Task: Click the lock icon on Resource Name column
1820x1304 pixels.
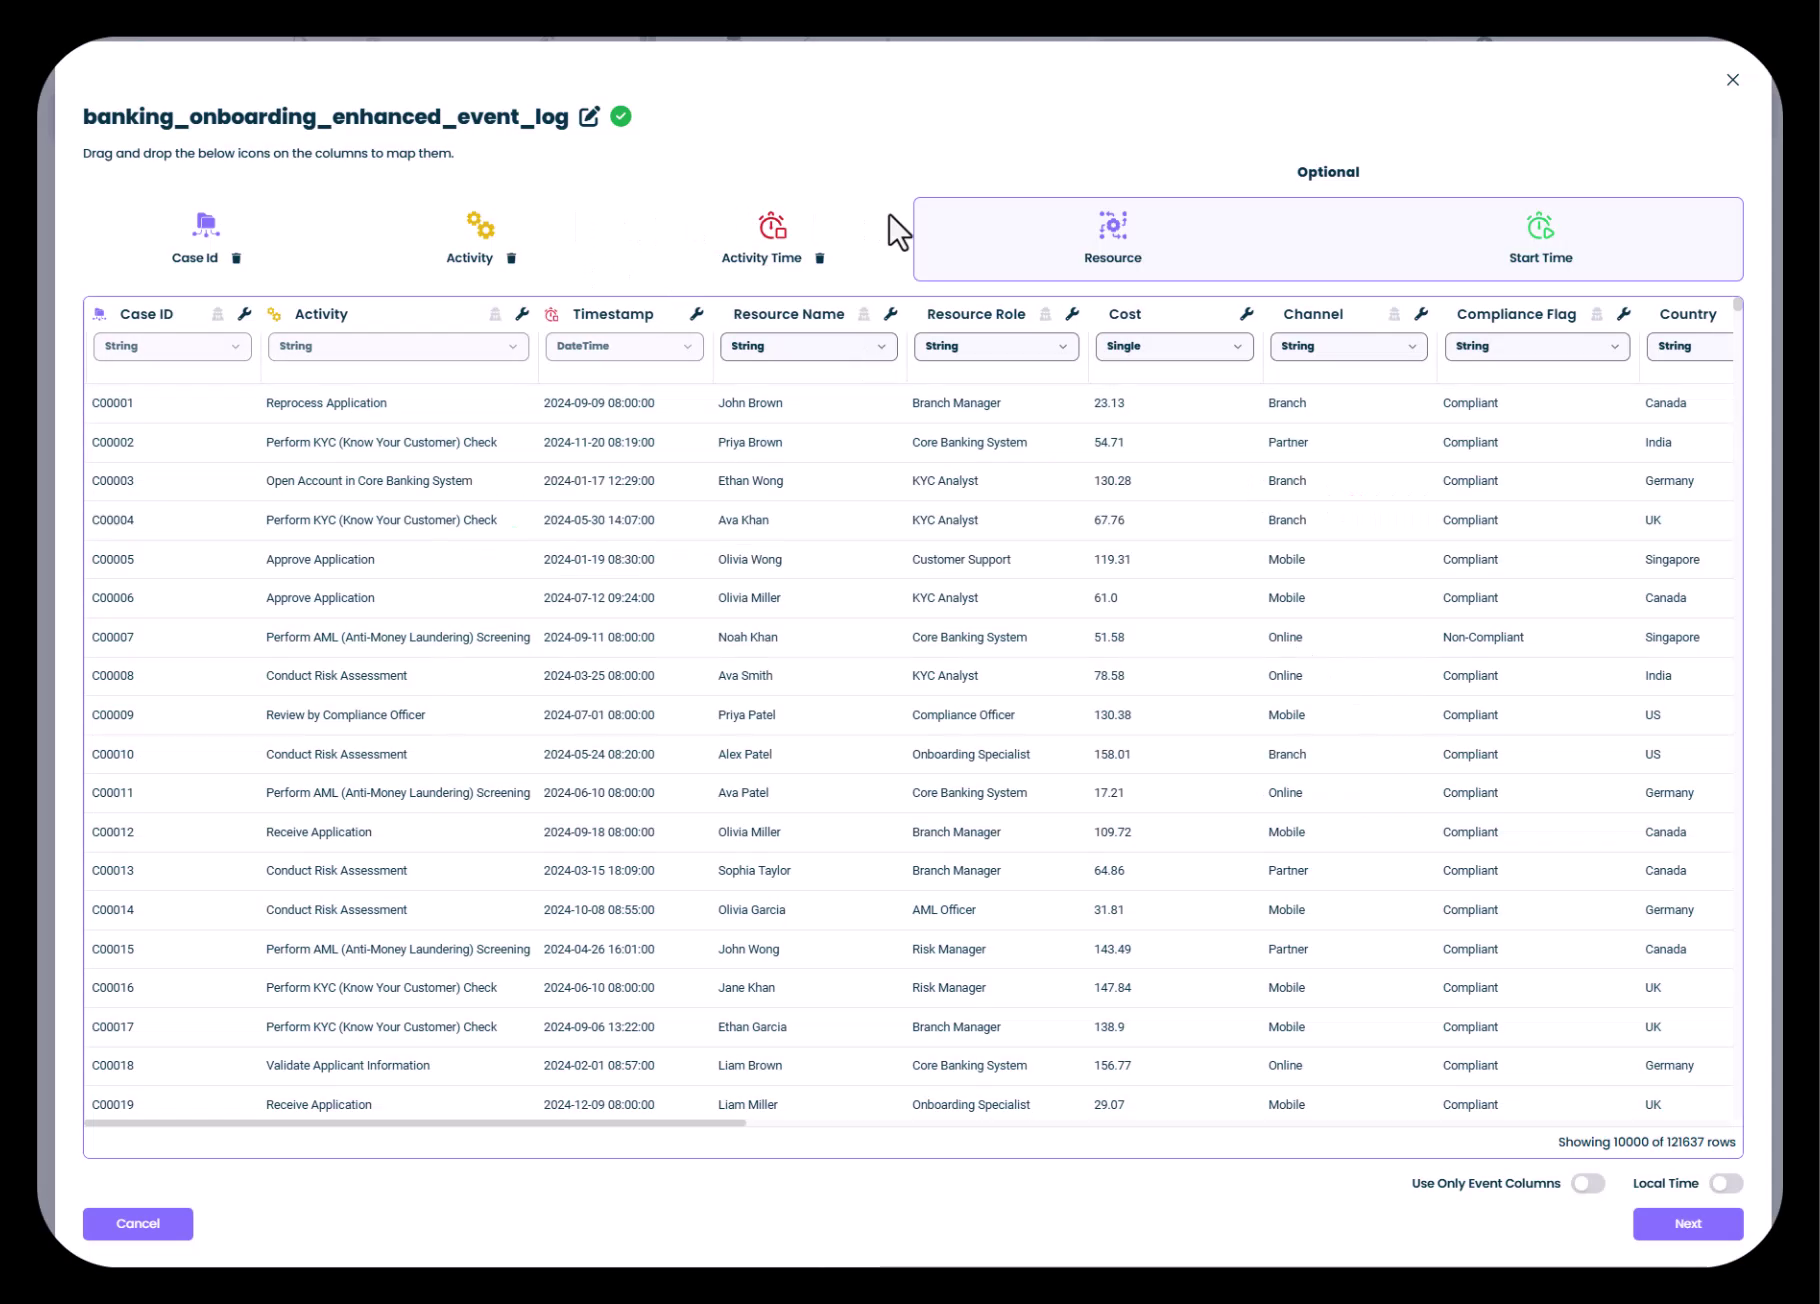Action: 864,314
